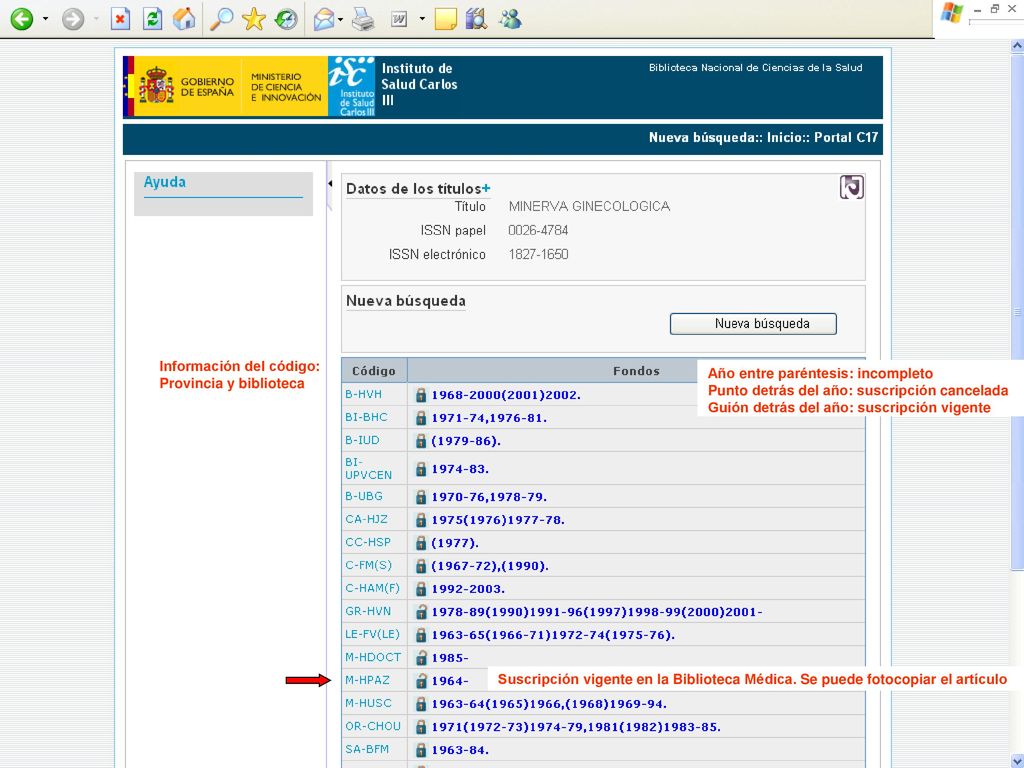Viewport: 1024px width, 768px height.
Task: Refresh the current page
Action: coord(152,19)
